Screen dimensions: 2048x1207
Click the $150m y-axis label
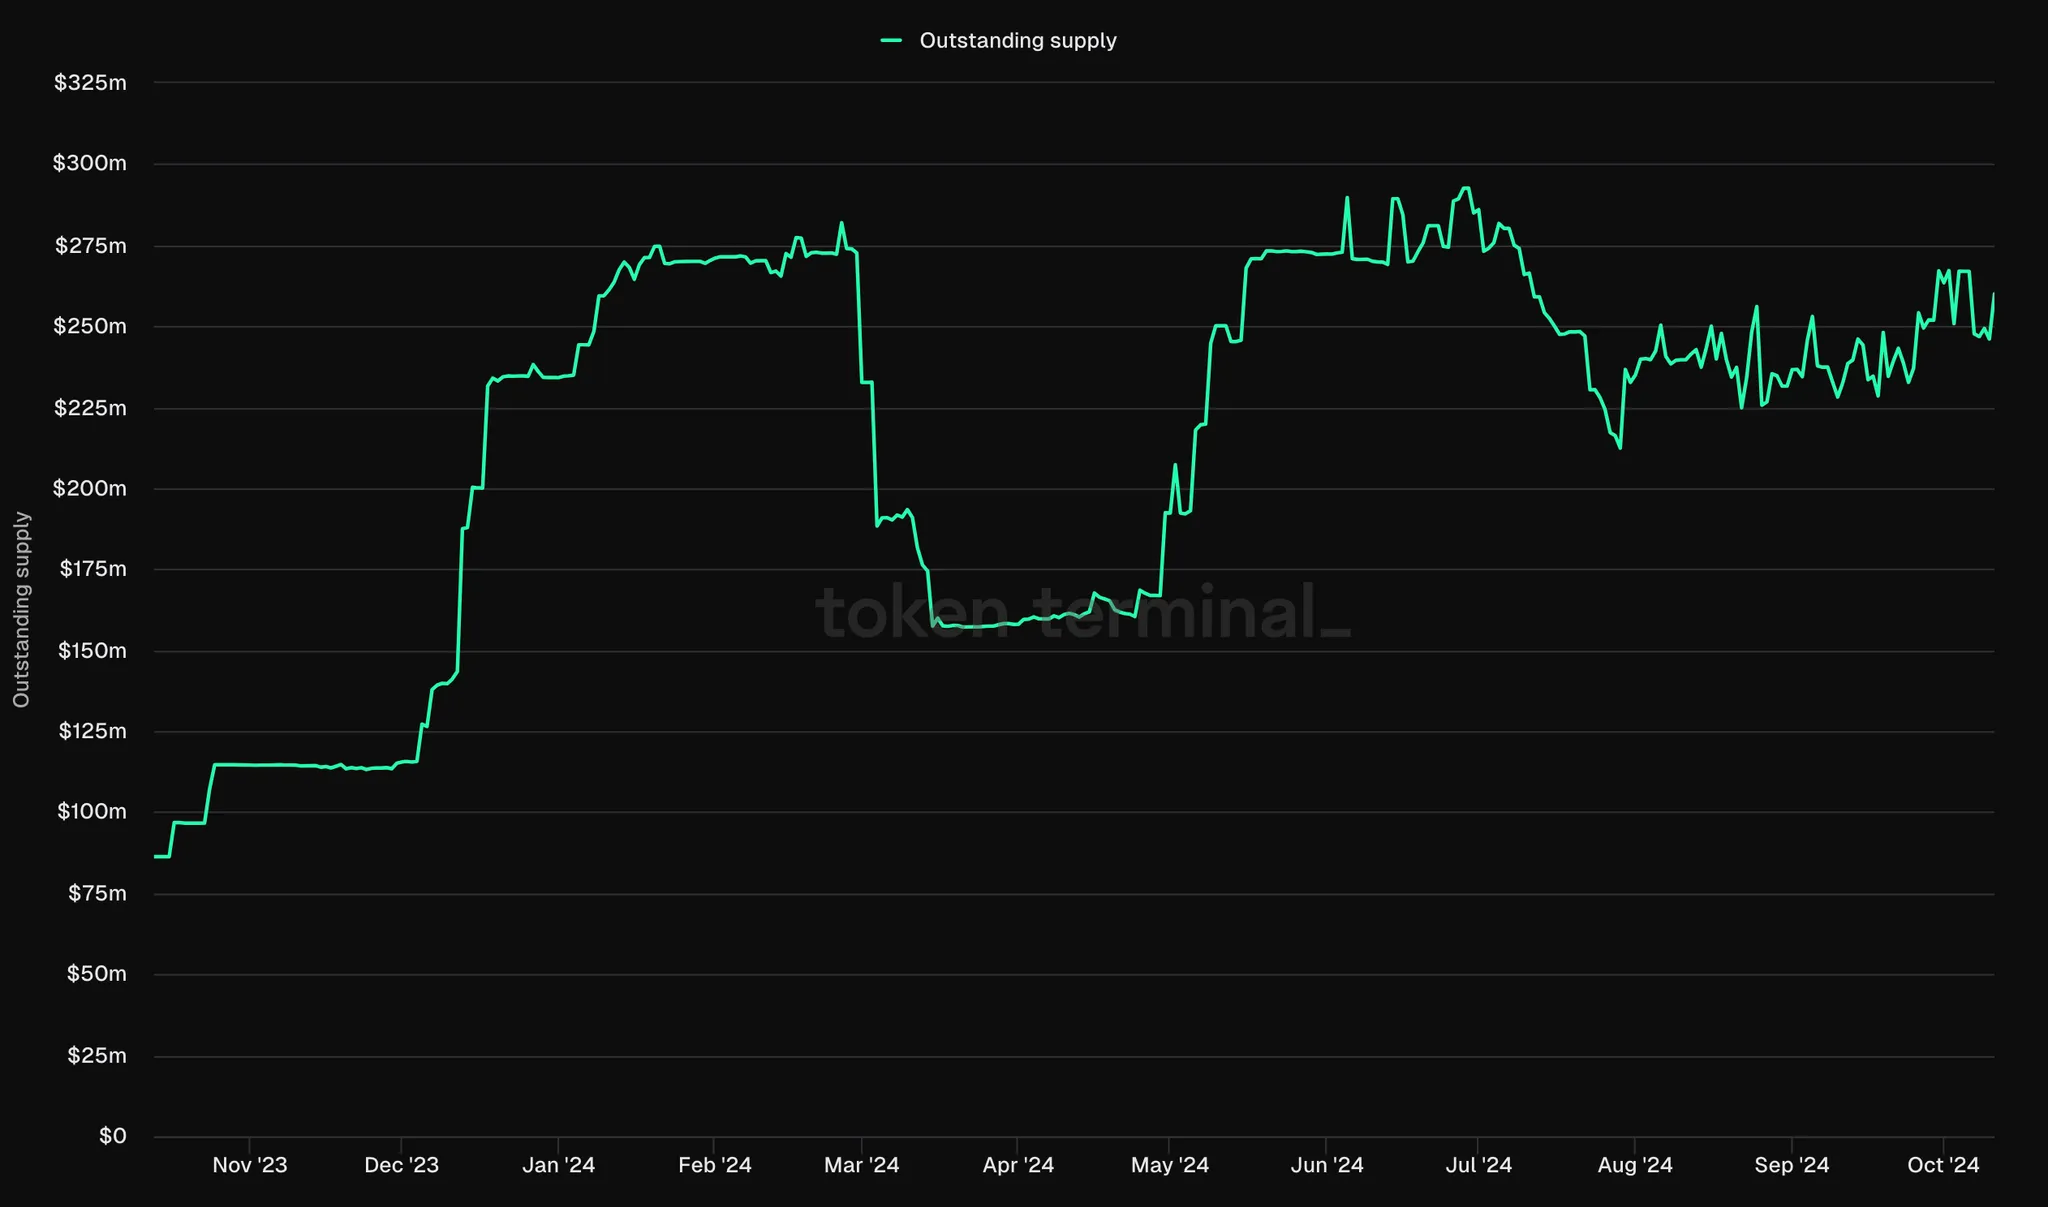tap(92, 651)
